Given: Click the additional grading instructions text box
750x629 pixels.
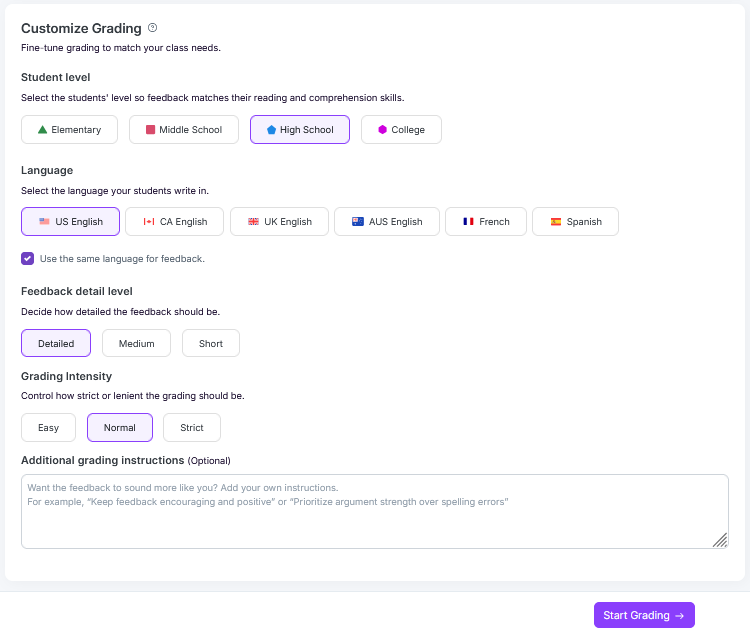Looking at the screenshot, I should click(x=374, y=511).
